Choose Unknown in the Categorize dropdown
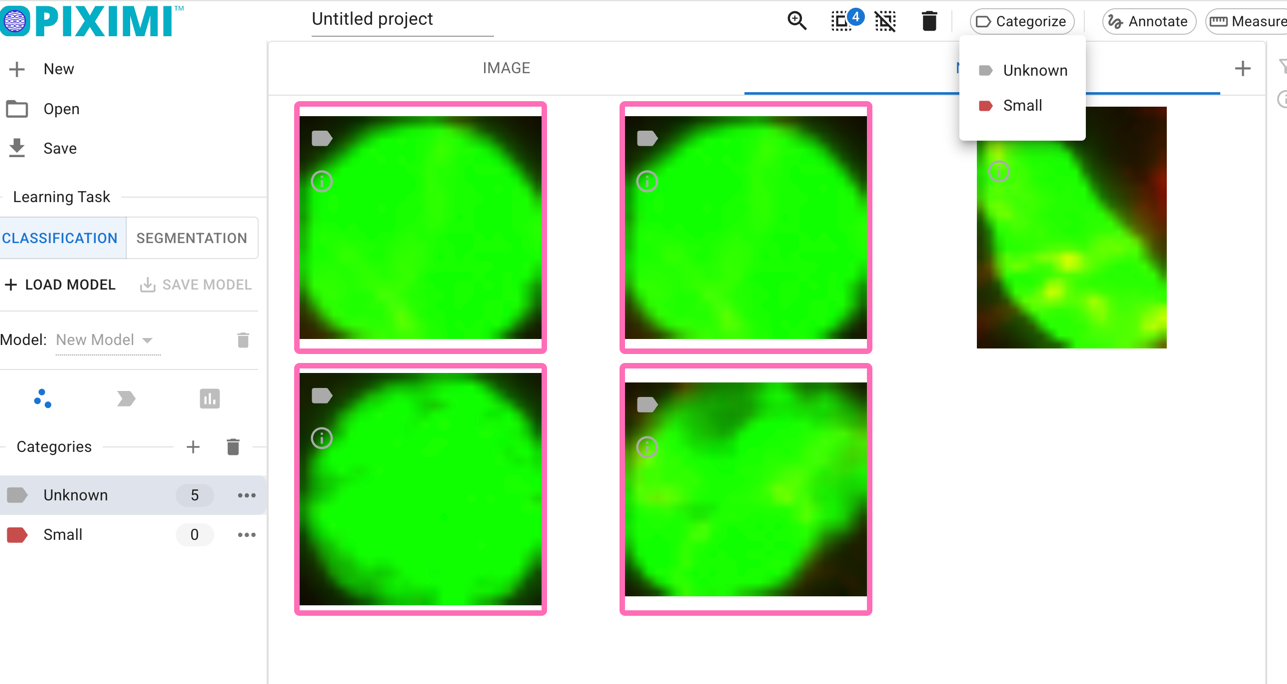This screenshot has width=1287, height=684. click(x=1022, y=70)
